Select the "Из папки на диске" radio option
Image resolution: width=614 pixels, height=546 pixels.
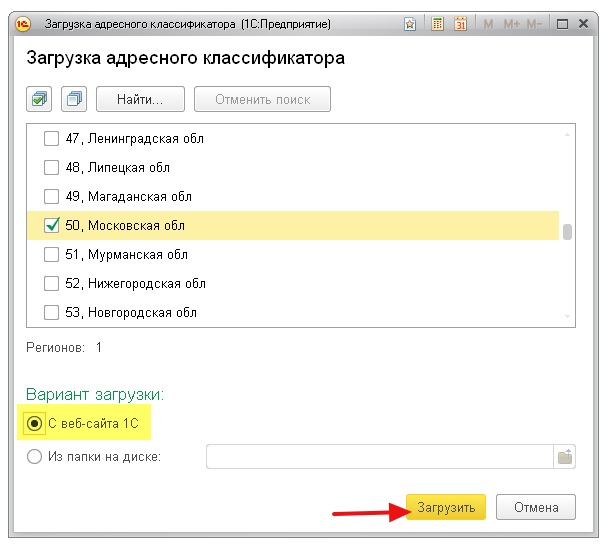point(34,456)
